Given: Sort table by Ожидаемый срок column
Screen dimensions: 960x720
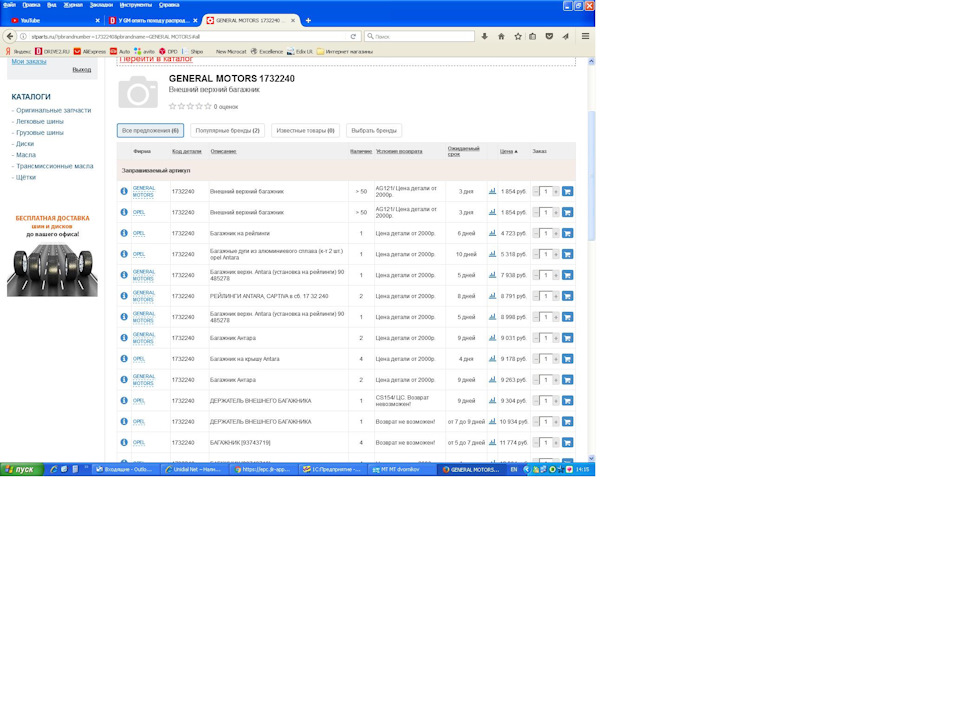Looking at the screenshot, I should pos(463,151).
